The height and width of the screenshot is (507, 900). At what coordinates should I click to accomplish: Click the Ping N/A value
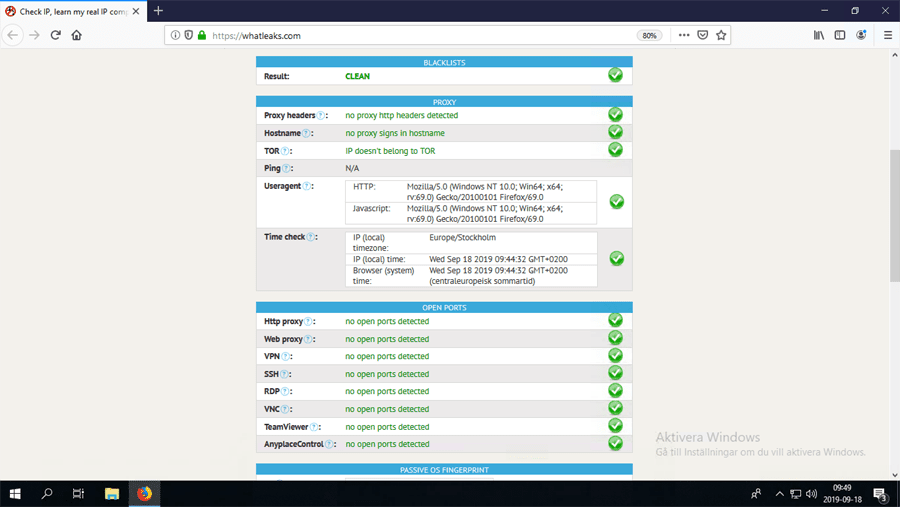352,168
